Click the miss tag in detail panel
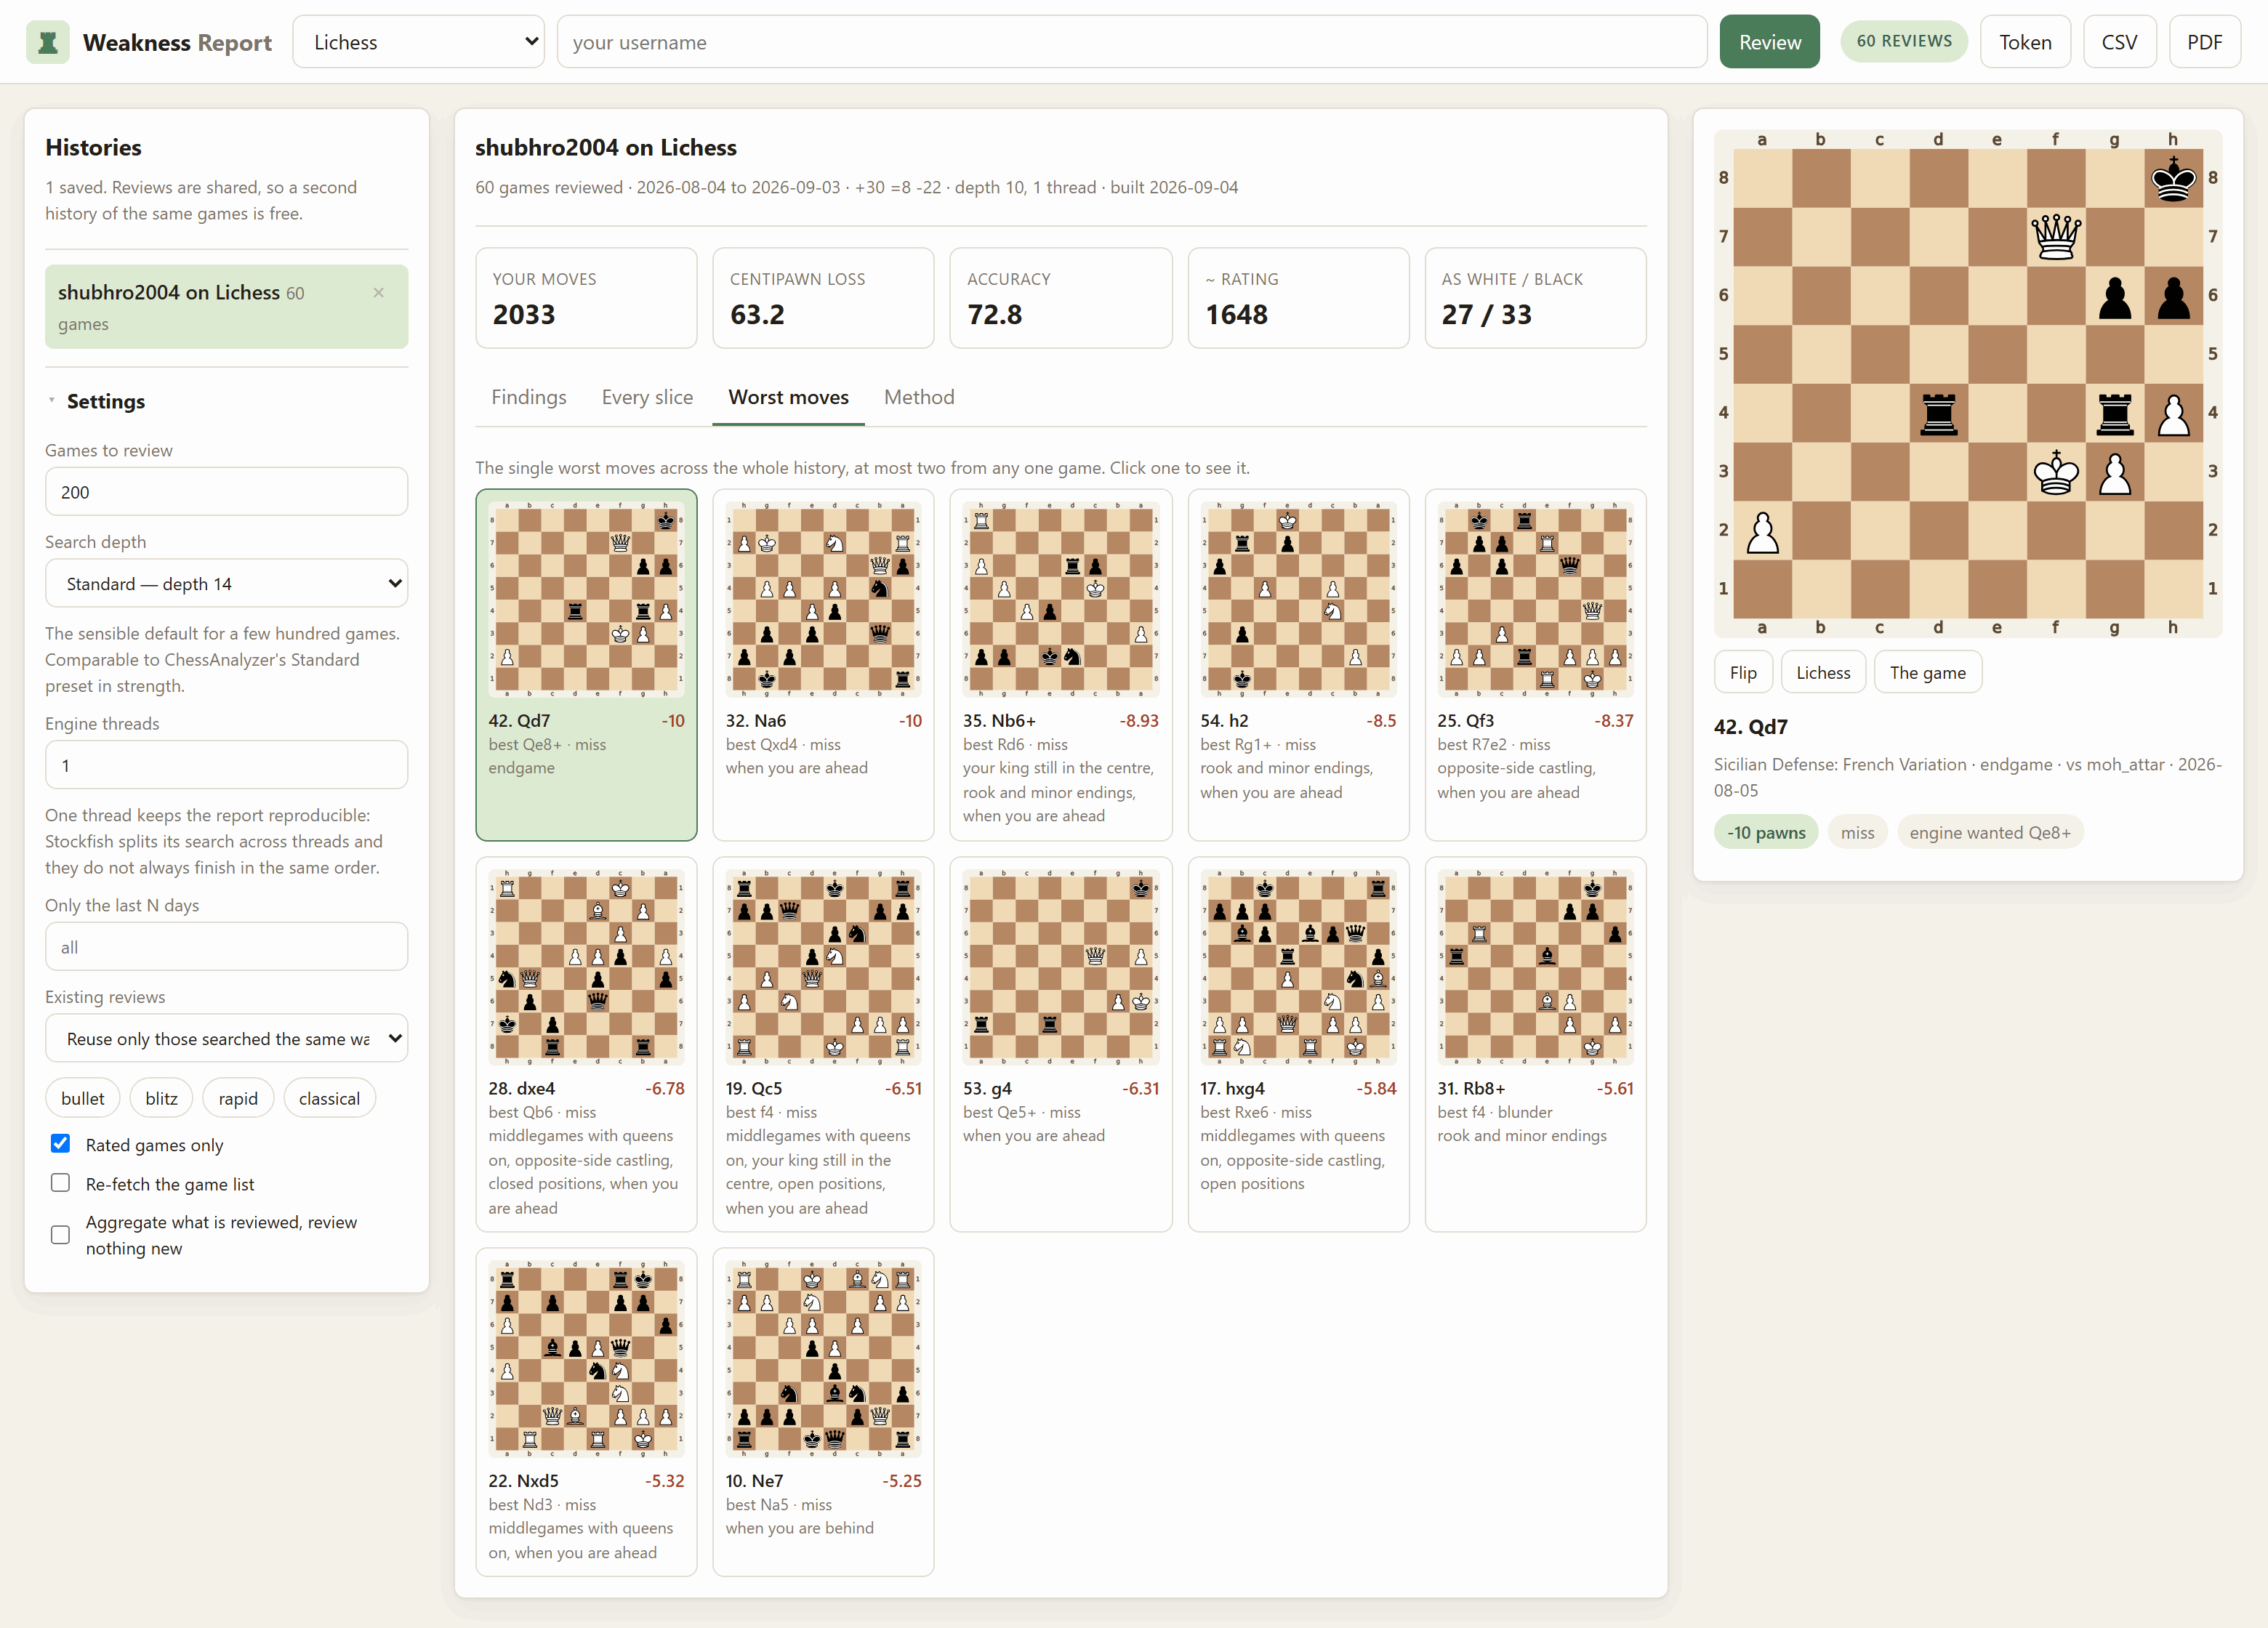The width and height of the screenshot is (2268, 1628). coord(1857,832)
